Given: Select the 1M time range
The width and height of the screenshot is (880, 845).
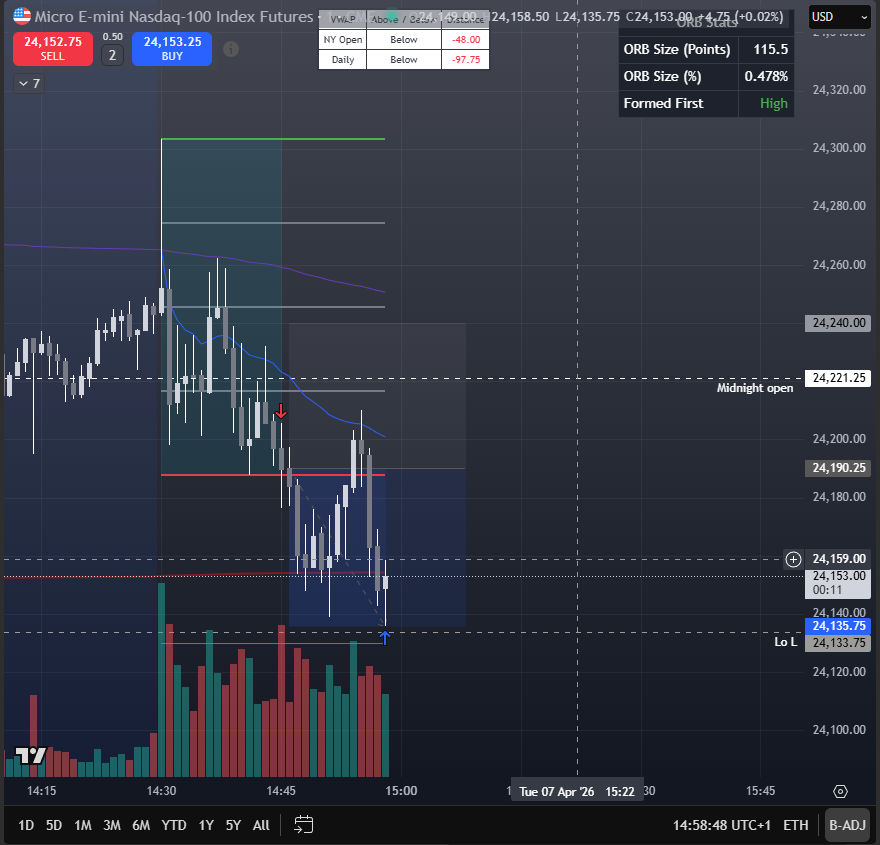Looking at the screenshot, I should [82, 825].
